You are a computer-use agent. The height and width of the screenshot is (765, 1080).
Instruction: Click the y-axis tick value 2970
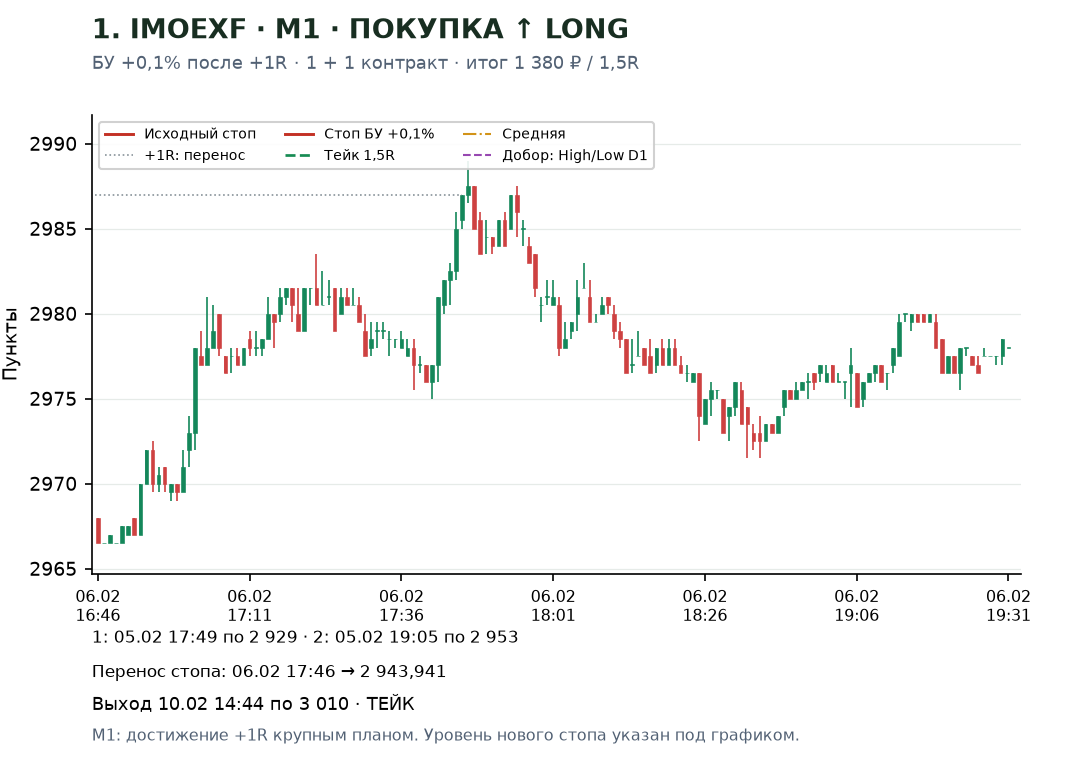(52, 485)
